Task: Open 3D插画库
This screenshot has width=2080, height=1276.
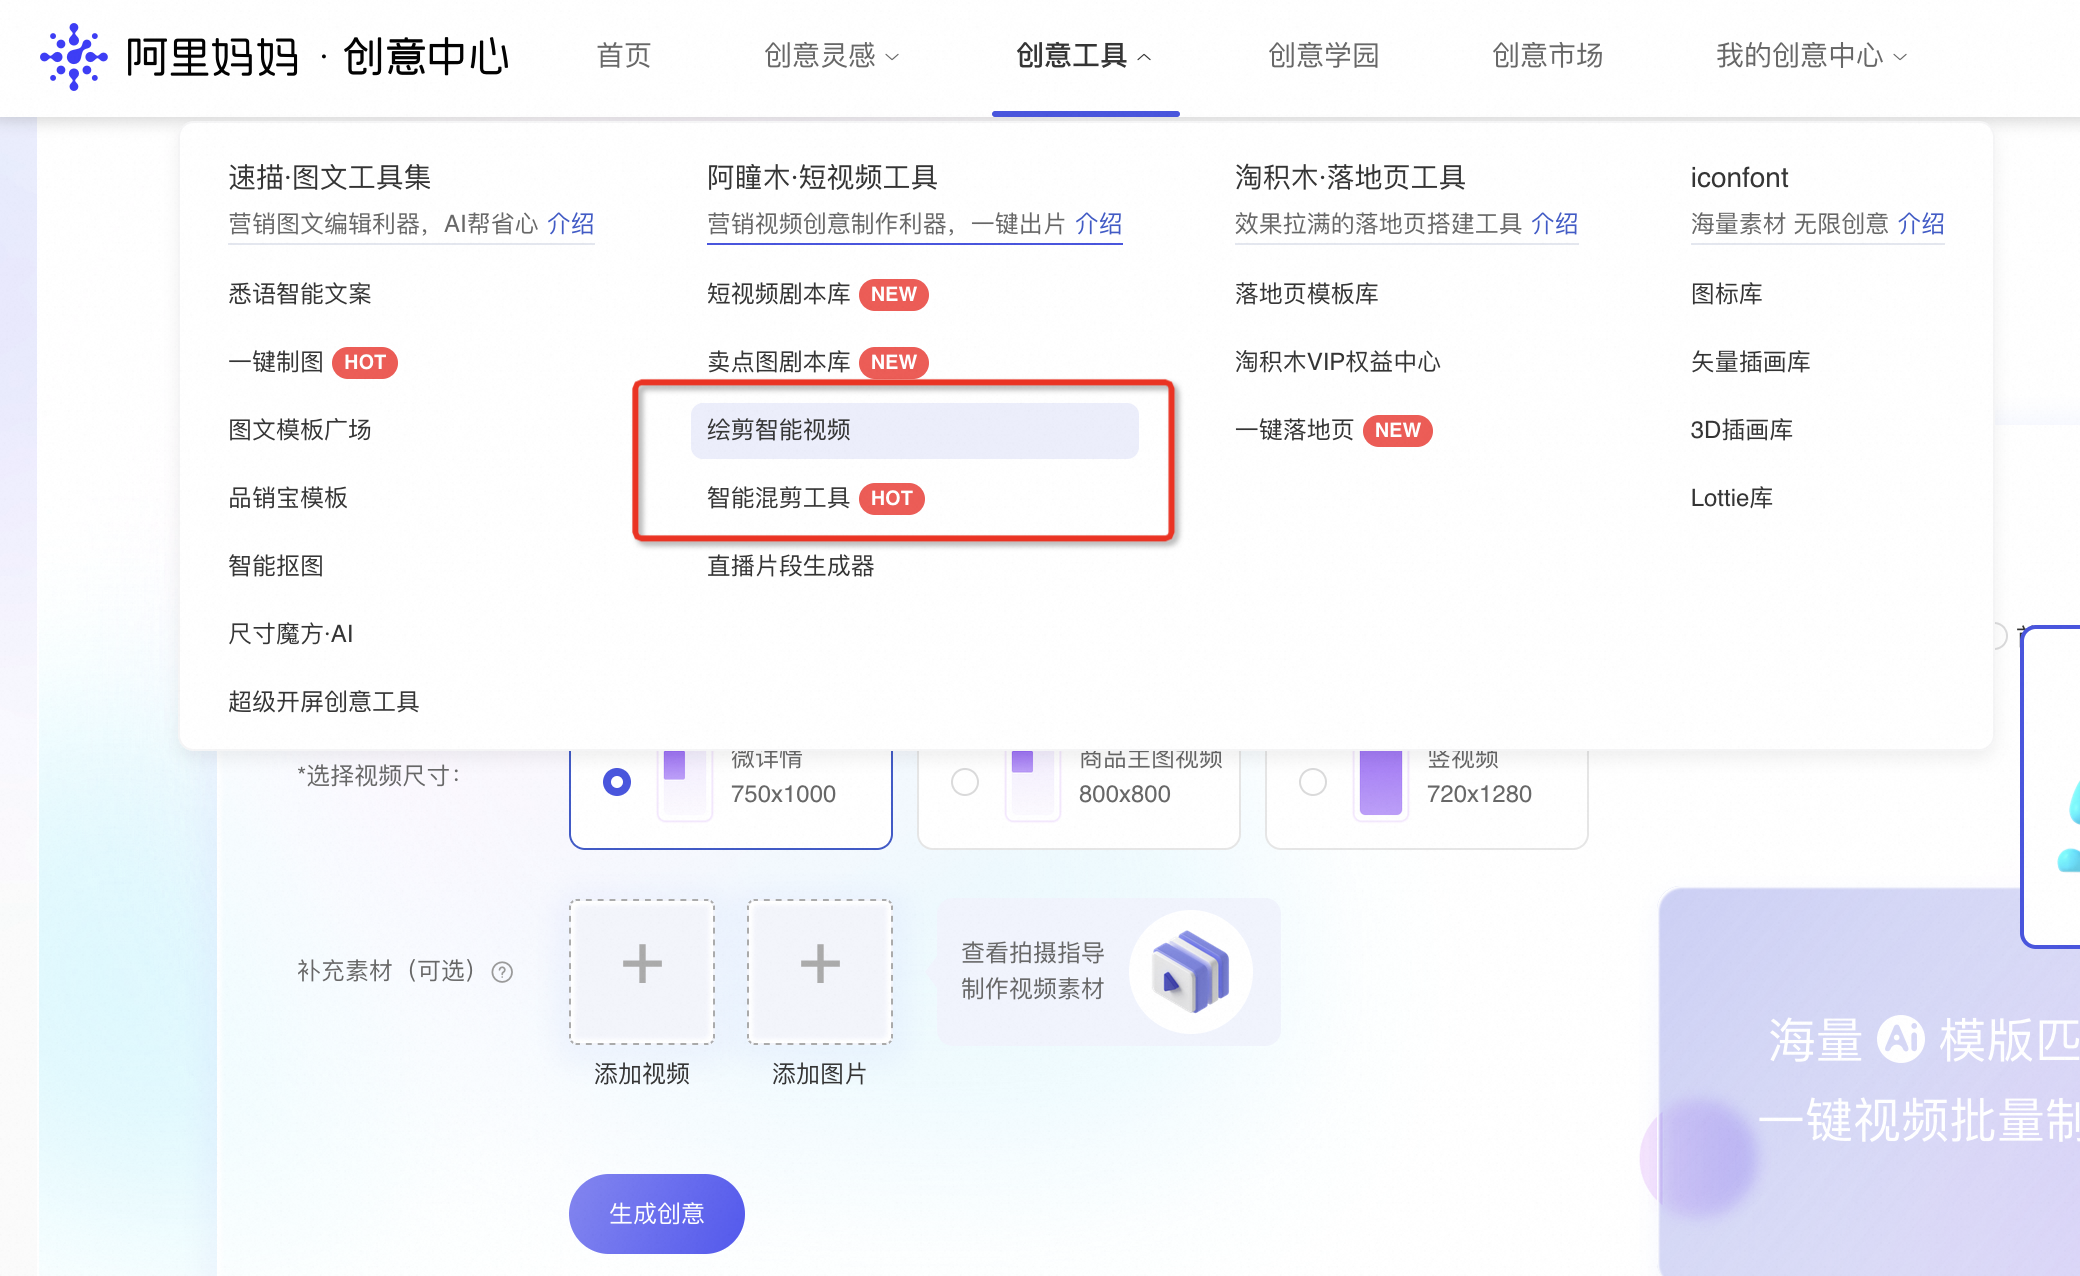Action: point(1742,430)
